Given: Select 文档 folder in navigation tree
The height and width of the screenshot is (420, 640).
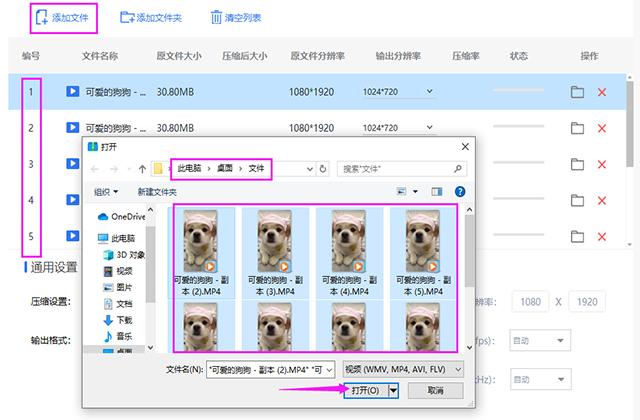Looking at the screenshot, I should (x=118, y=304).
